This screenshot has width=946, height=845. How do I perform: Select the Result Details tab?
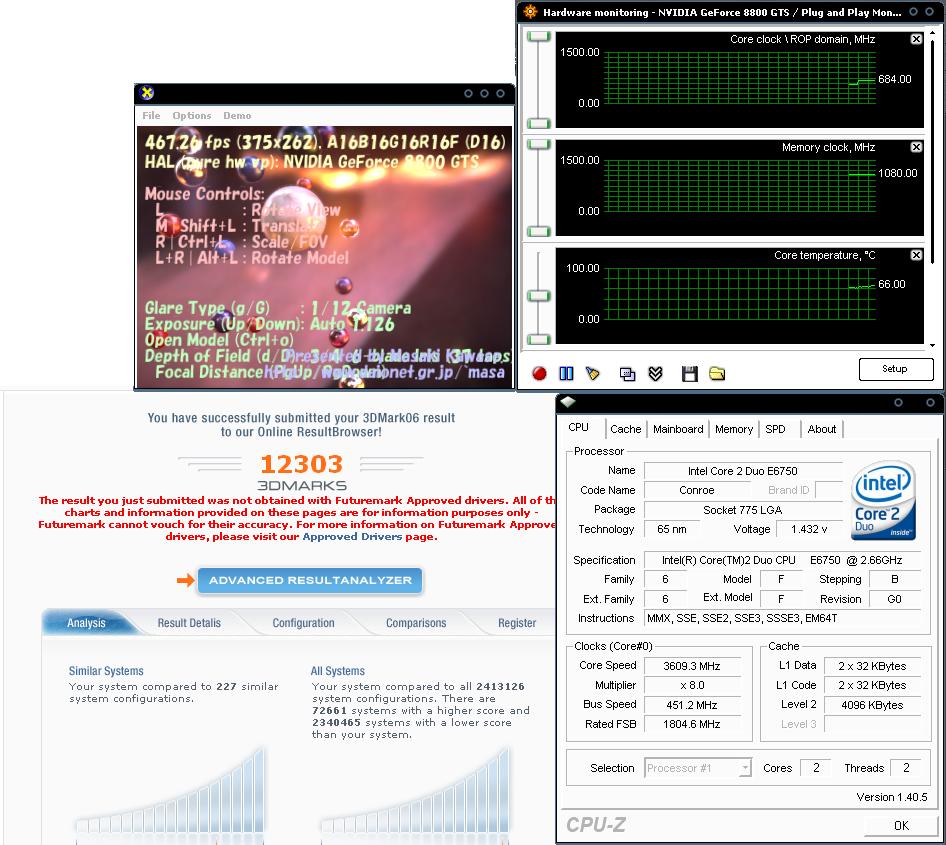189,623
